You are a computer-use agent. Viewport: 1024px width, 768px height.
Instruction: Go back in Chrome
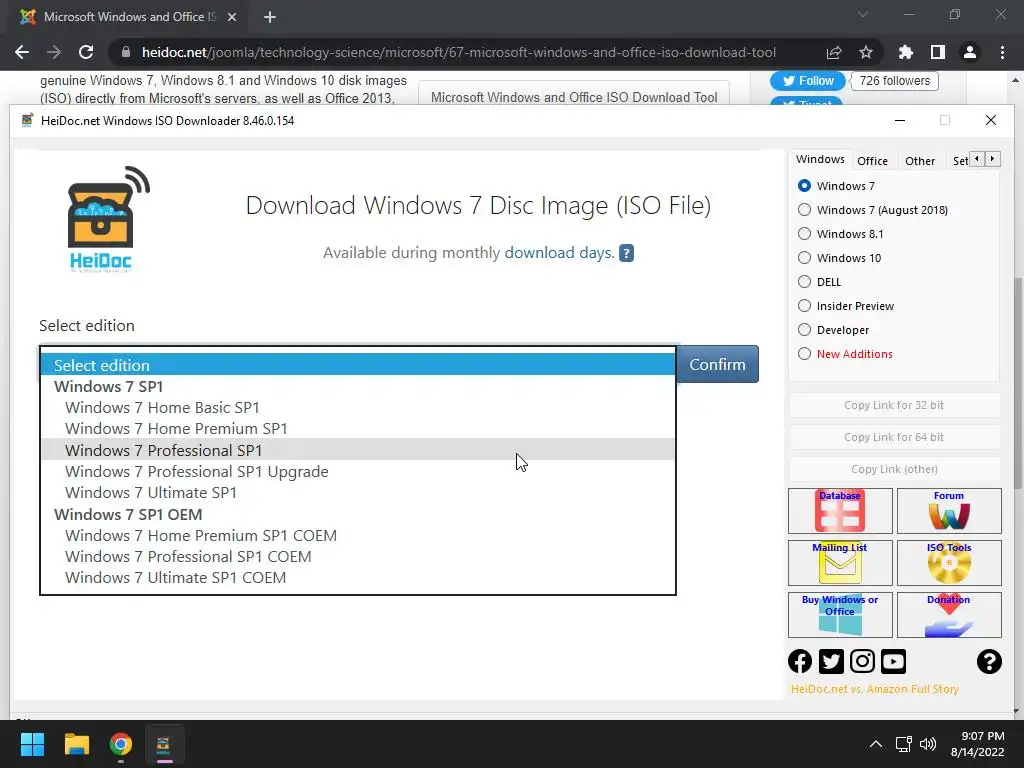click(22, 52)
